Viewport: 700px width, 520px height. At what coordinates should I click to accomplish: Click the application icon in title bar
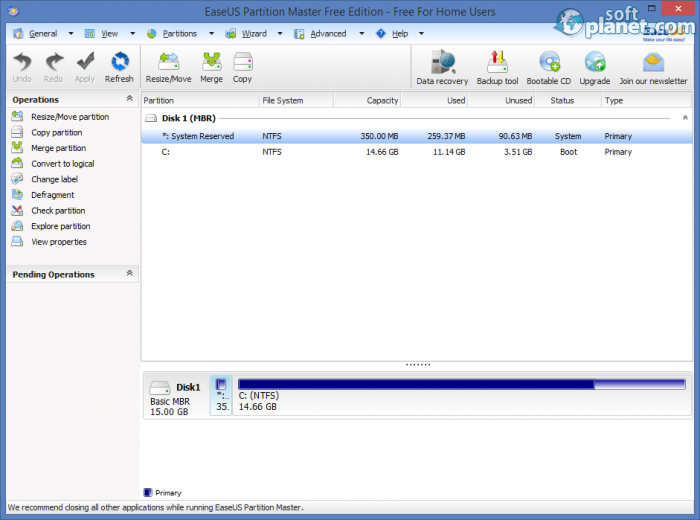pyautogui.click(x=13, y=11)
